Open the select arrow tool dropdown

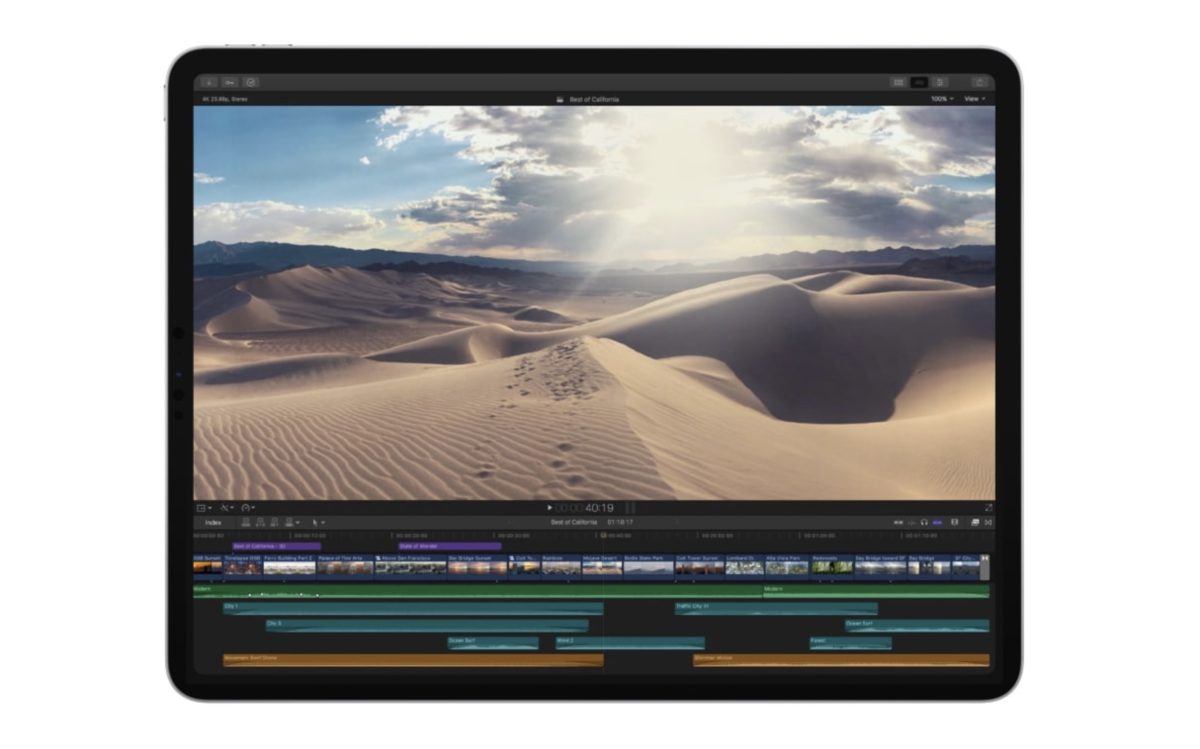coord(319,522)
